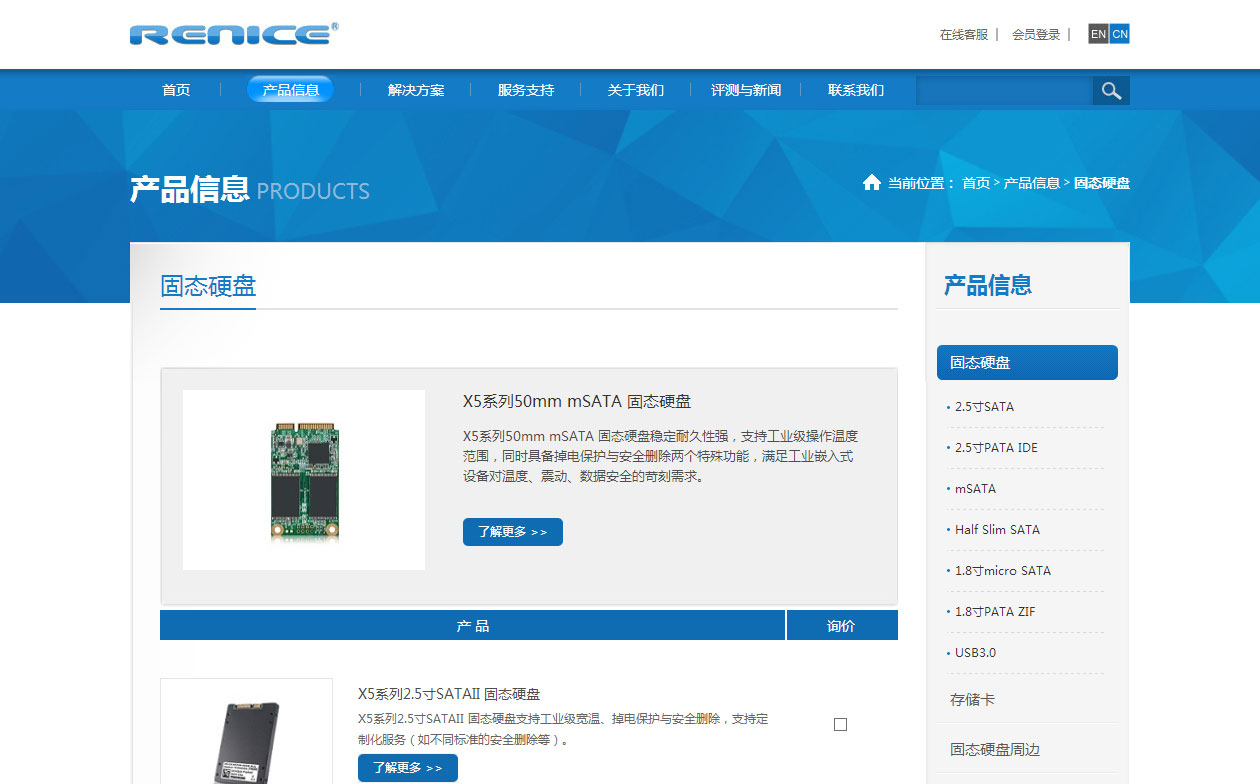The width and height of the screenshot is (1260, 784).
Task: Select 1.8寸micro SATA in the sidebar
Action: (1003, 571)
